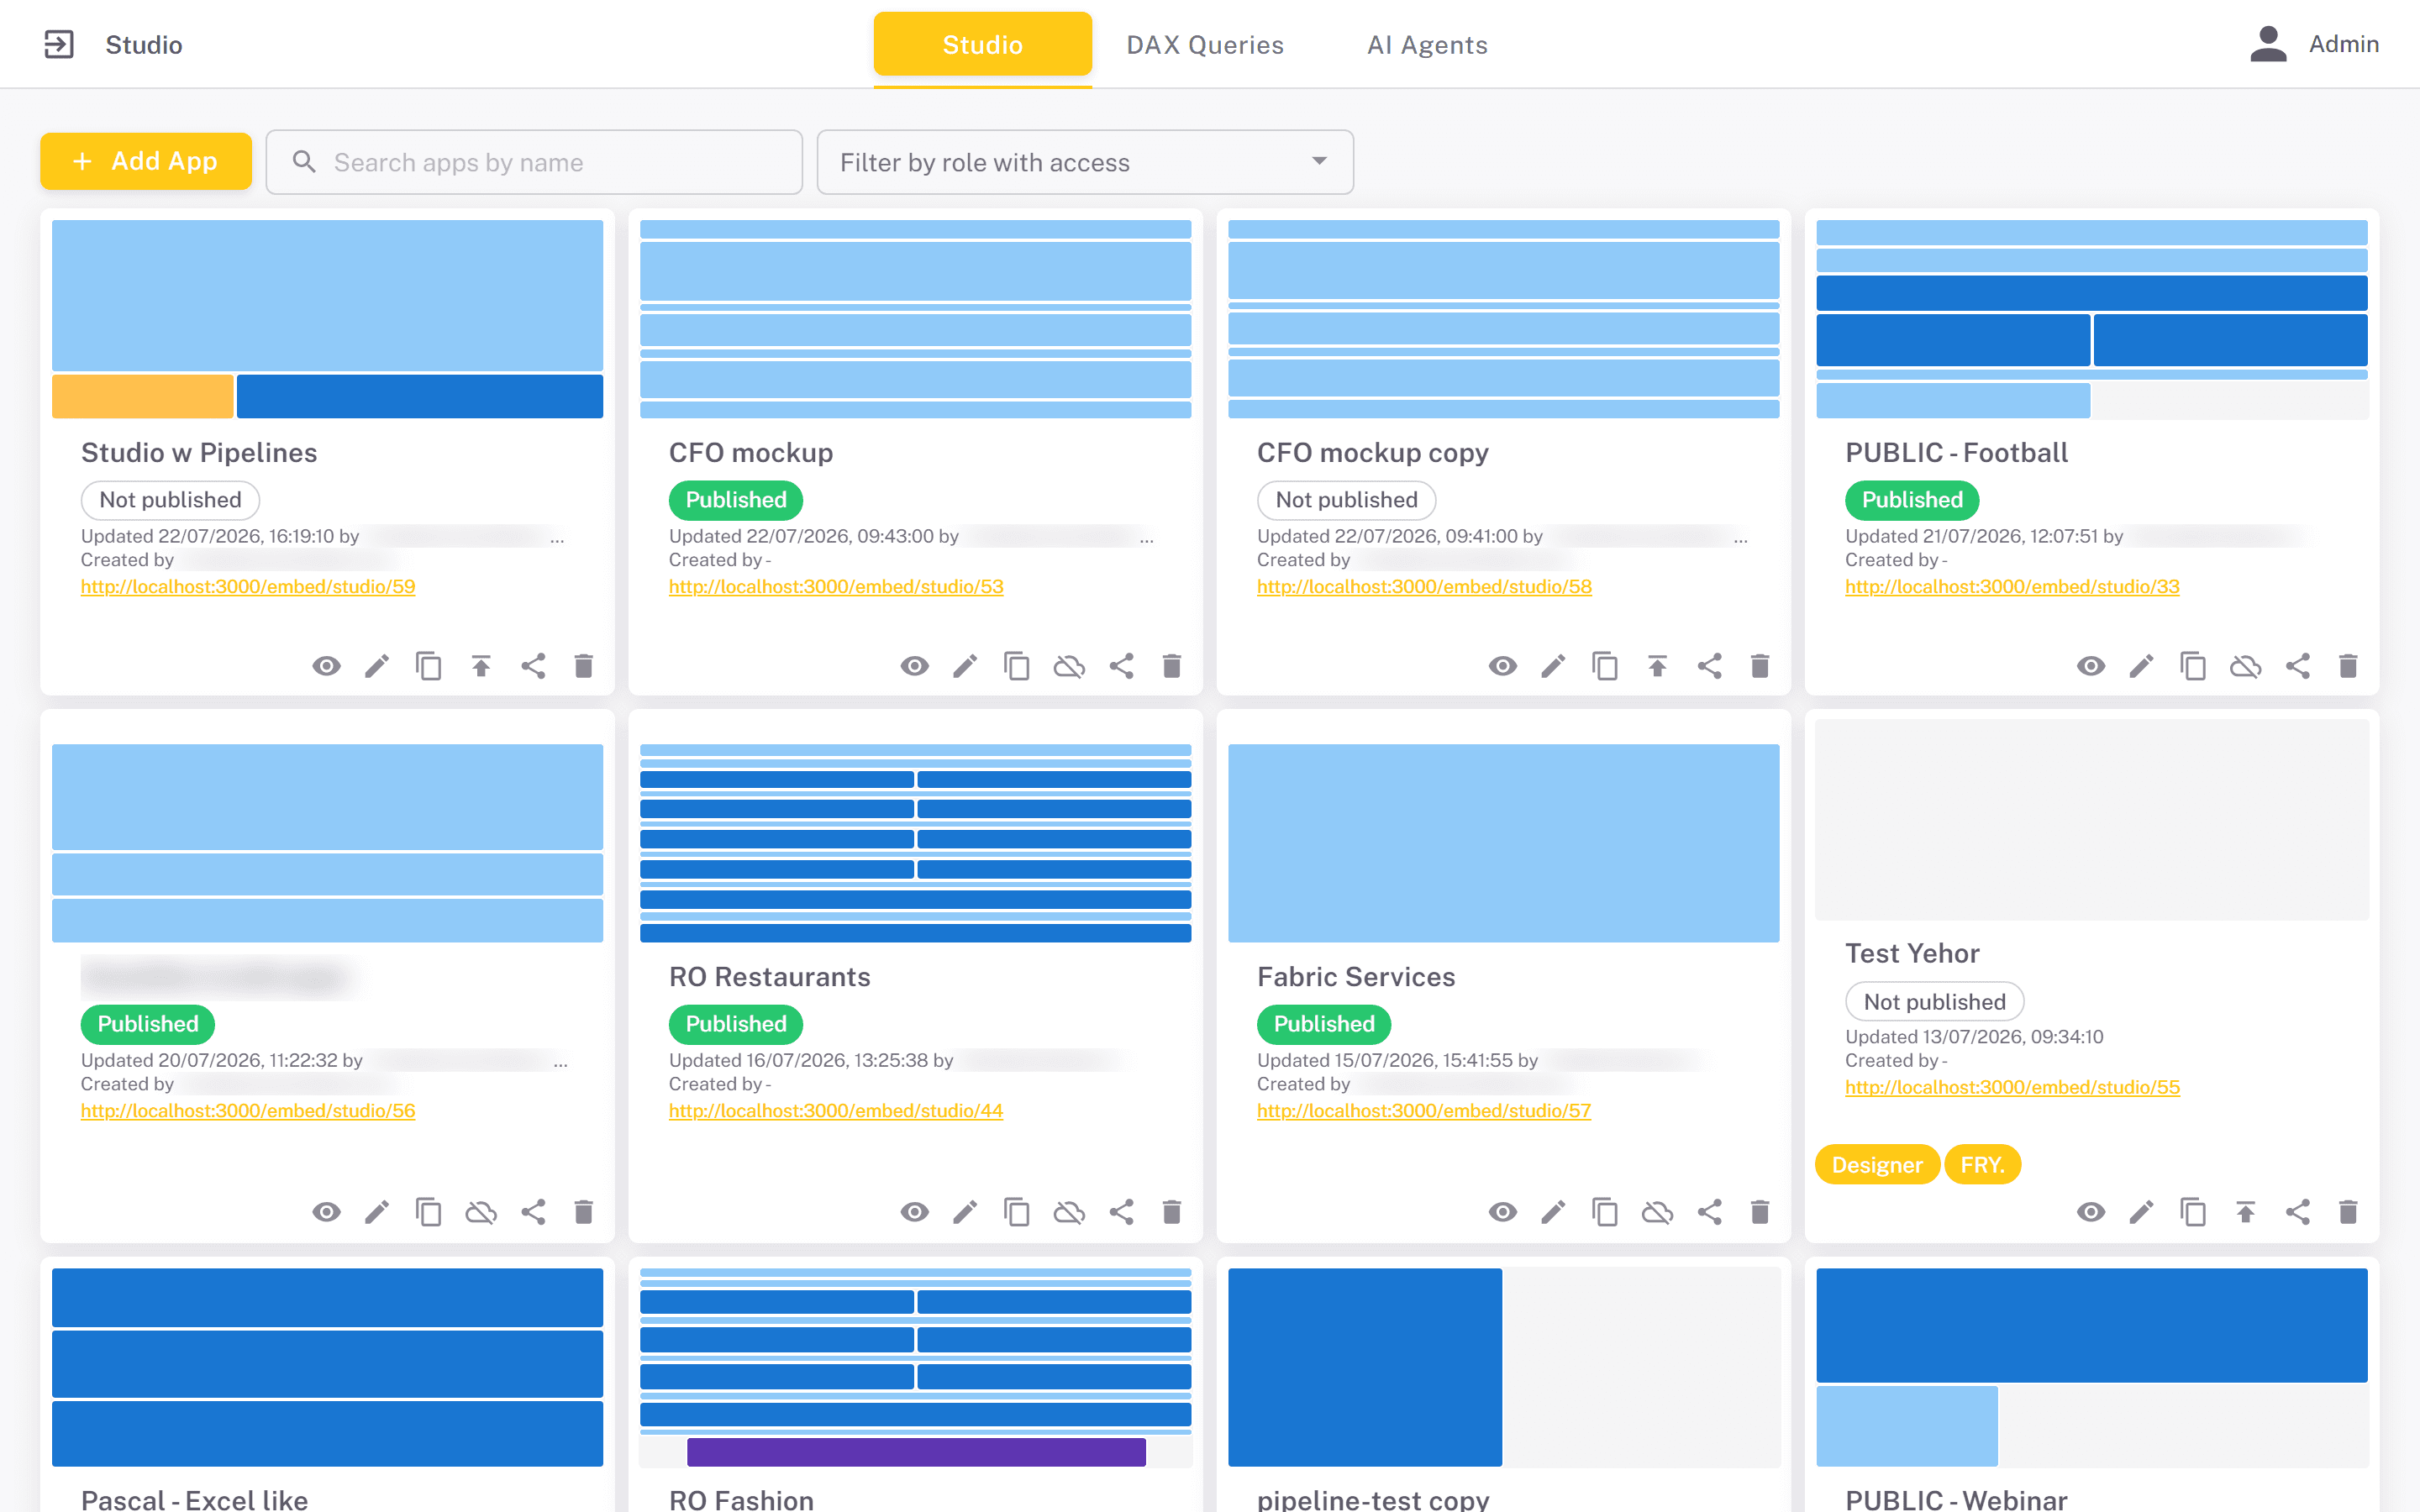Open the PUBLIC - Football layout thumbnail
The image size is (2420, 1512).
tap(2092, 319)
